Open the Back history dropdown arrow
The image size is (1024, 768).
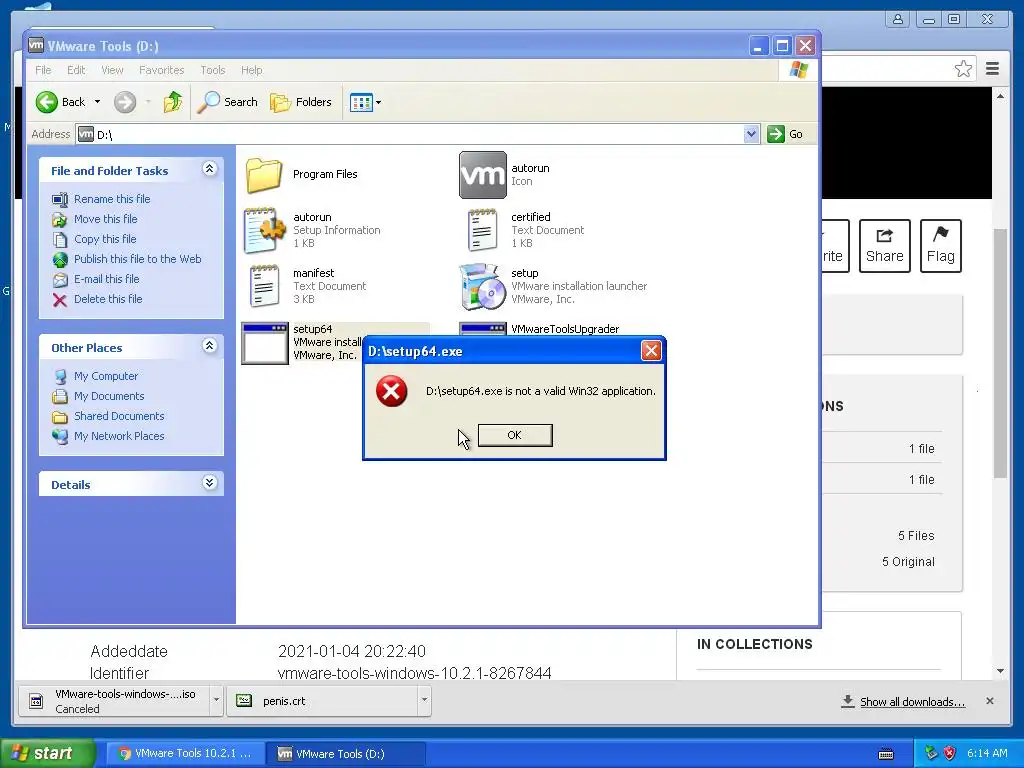click(97, 102)
